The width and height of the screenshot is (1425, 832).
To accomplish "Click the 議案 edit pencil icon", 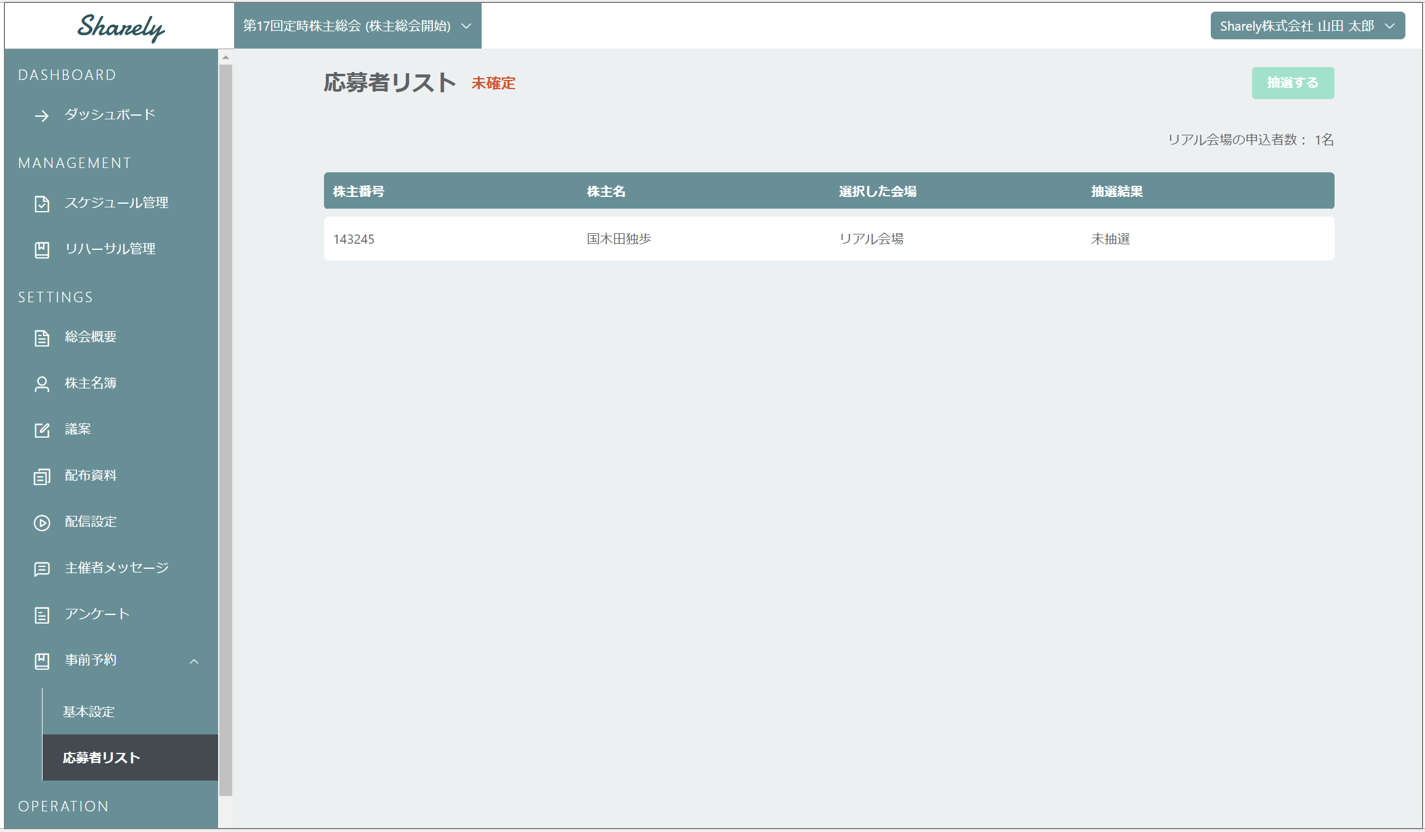I will [x=41, y=430].
